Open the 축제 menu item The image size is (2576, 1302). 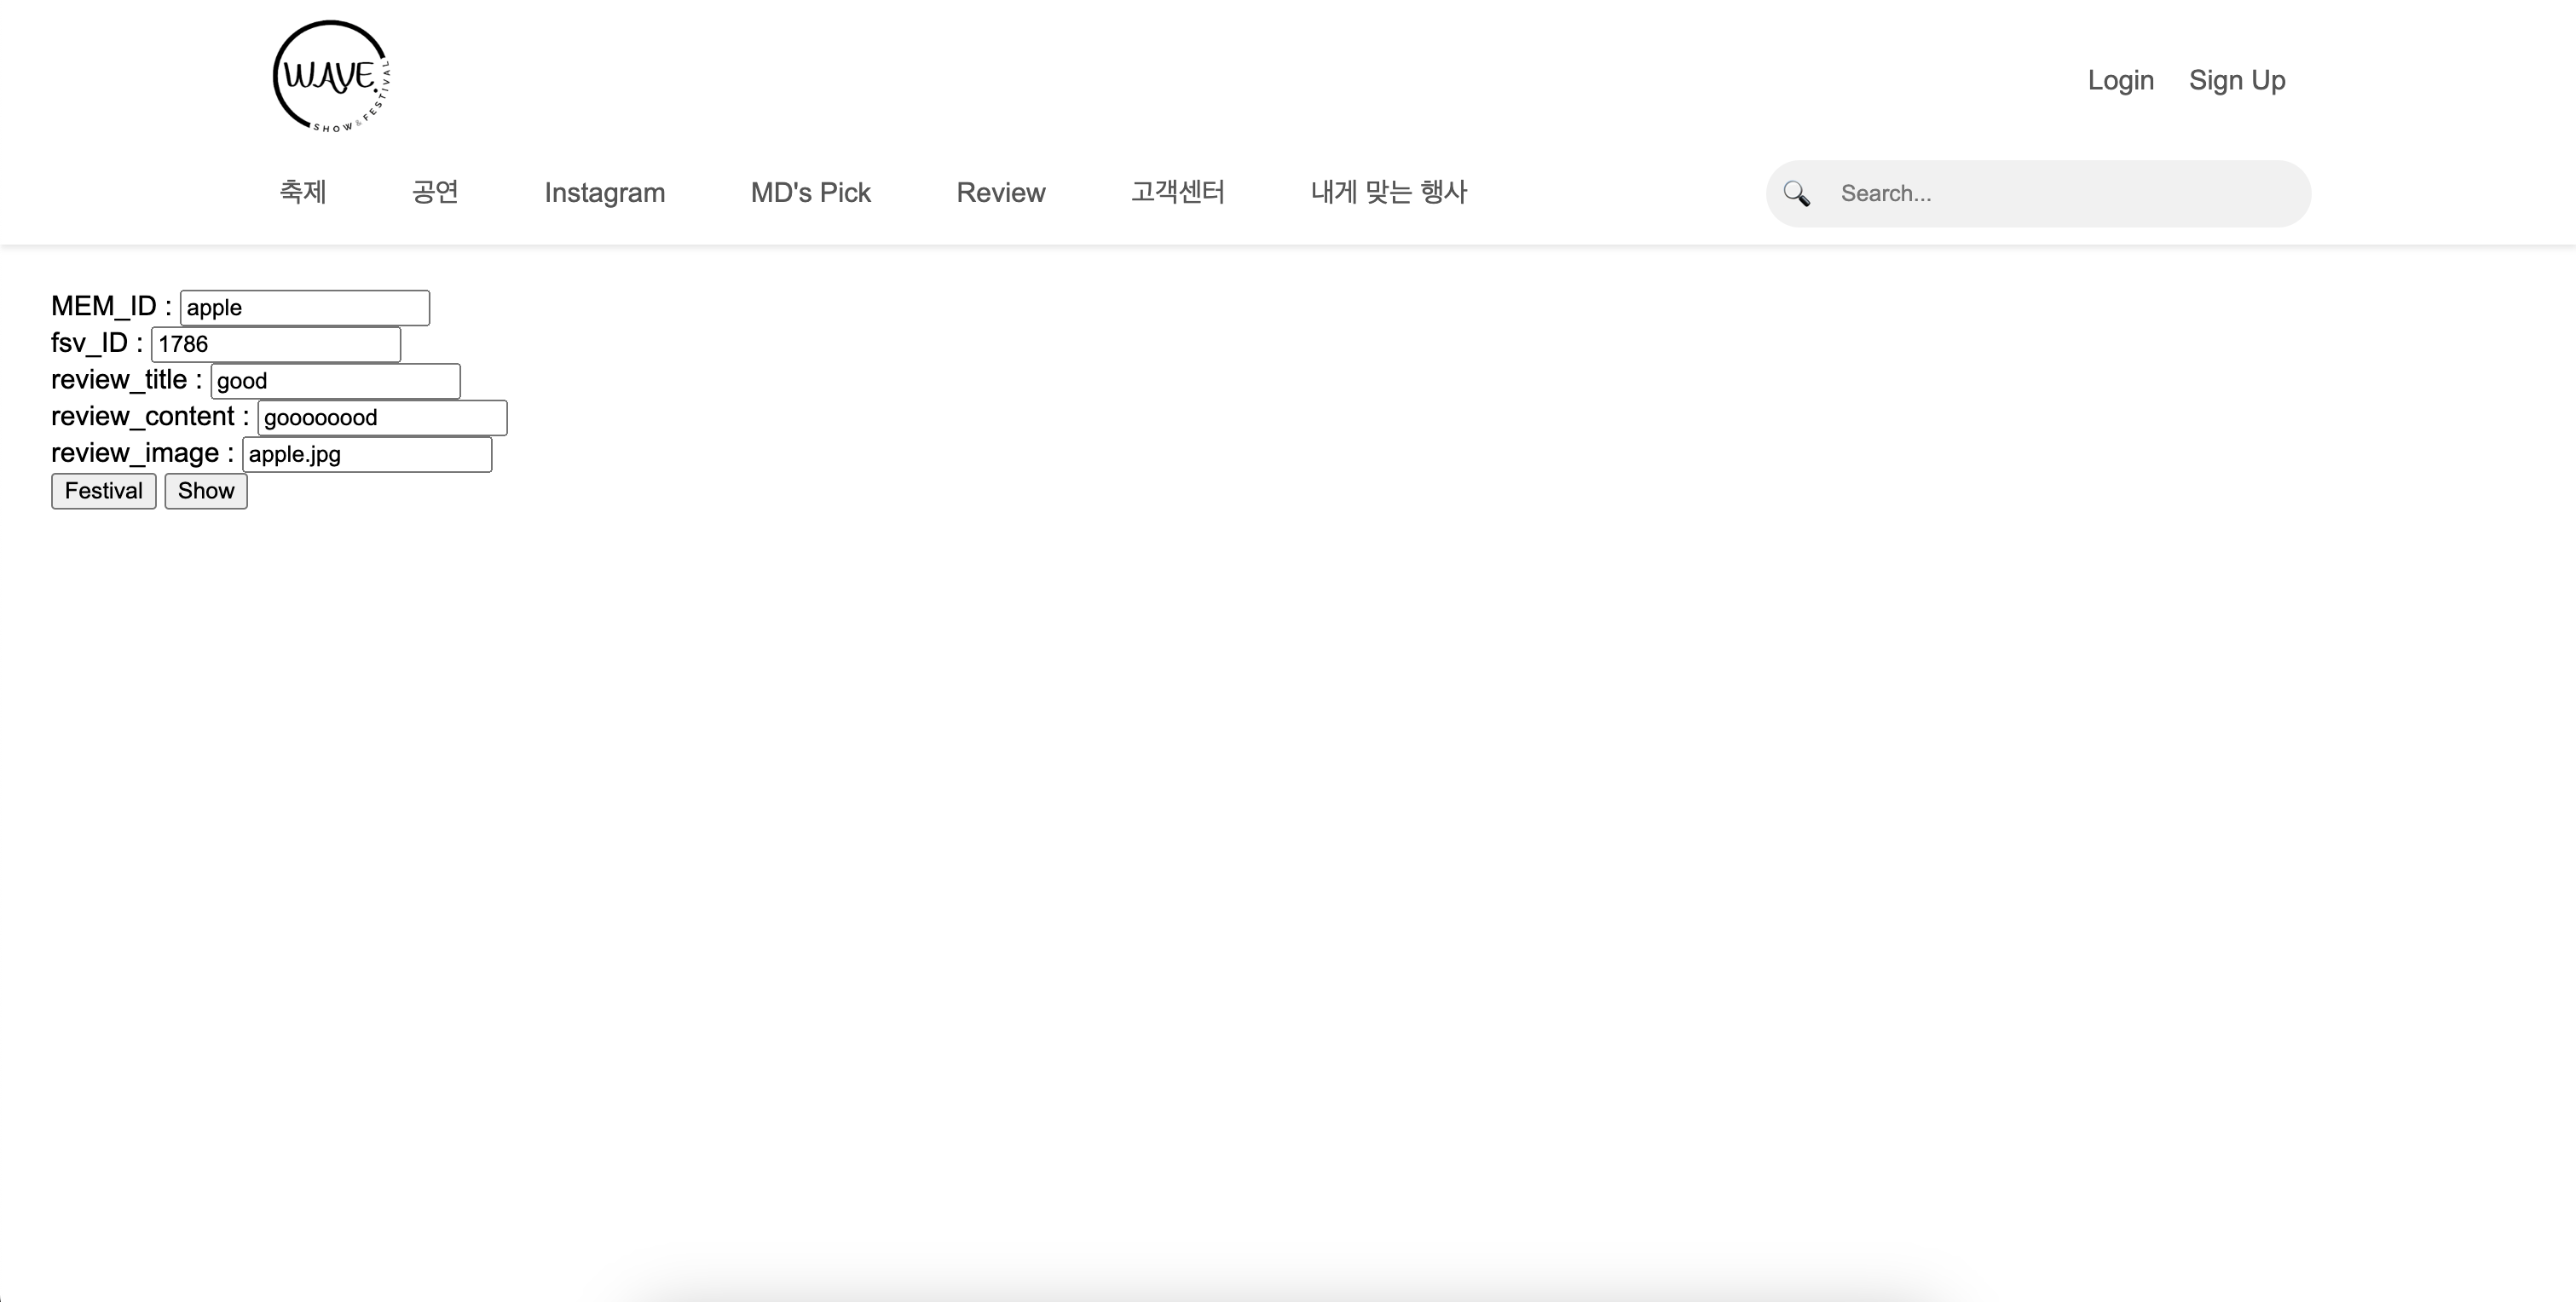point(302,192)
